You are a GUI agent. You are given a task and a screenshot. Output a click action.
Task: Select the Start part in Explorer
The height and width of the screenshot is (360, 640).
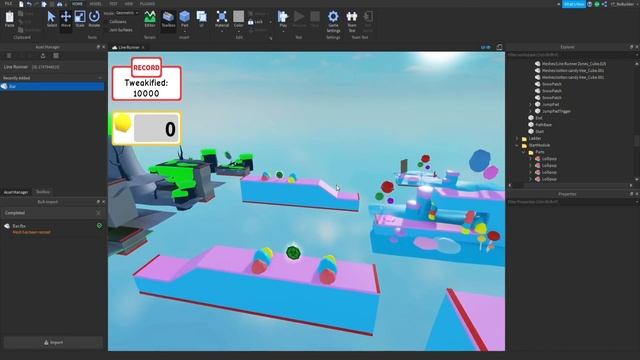(540, 131)
